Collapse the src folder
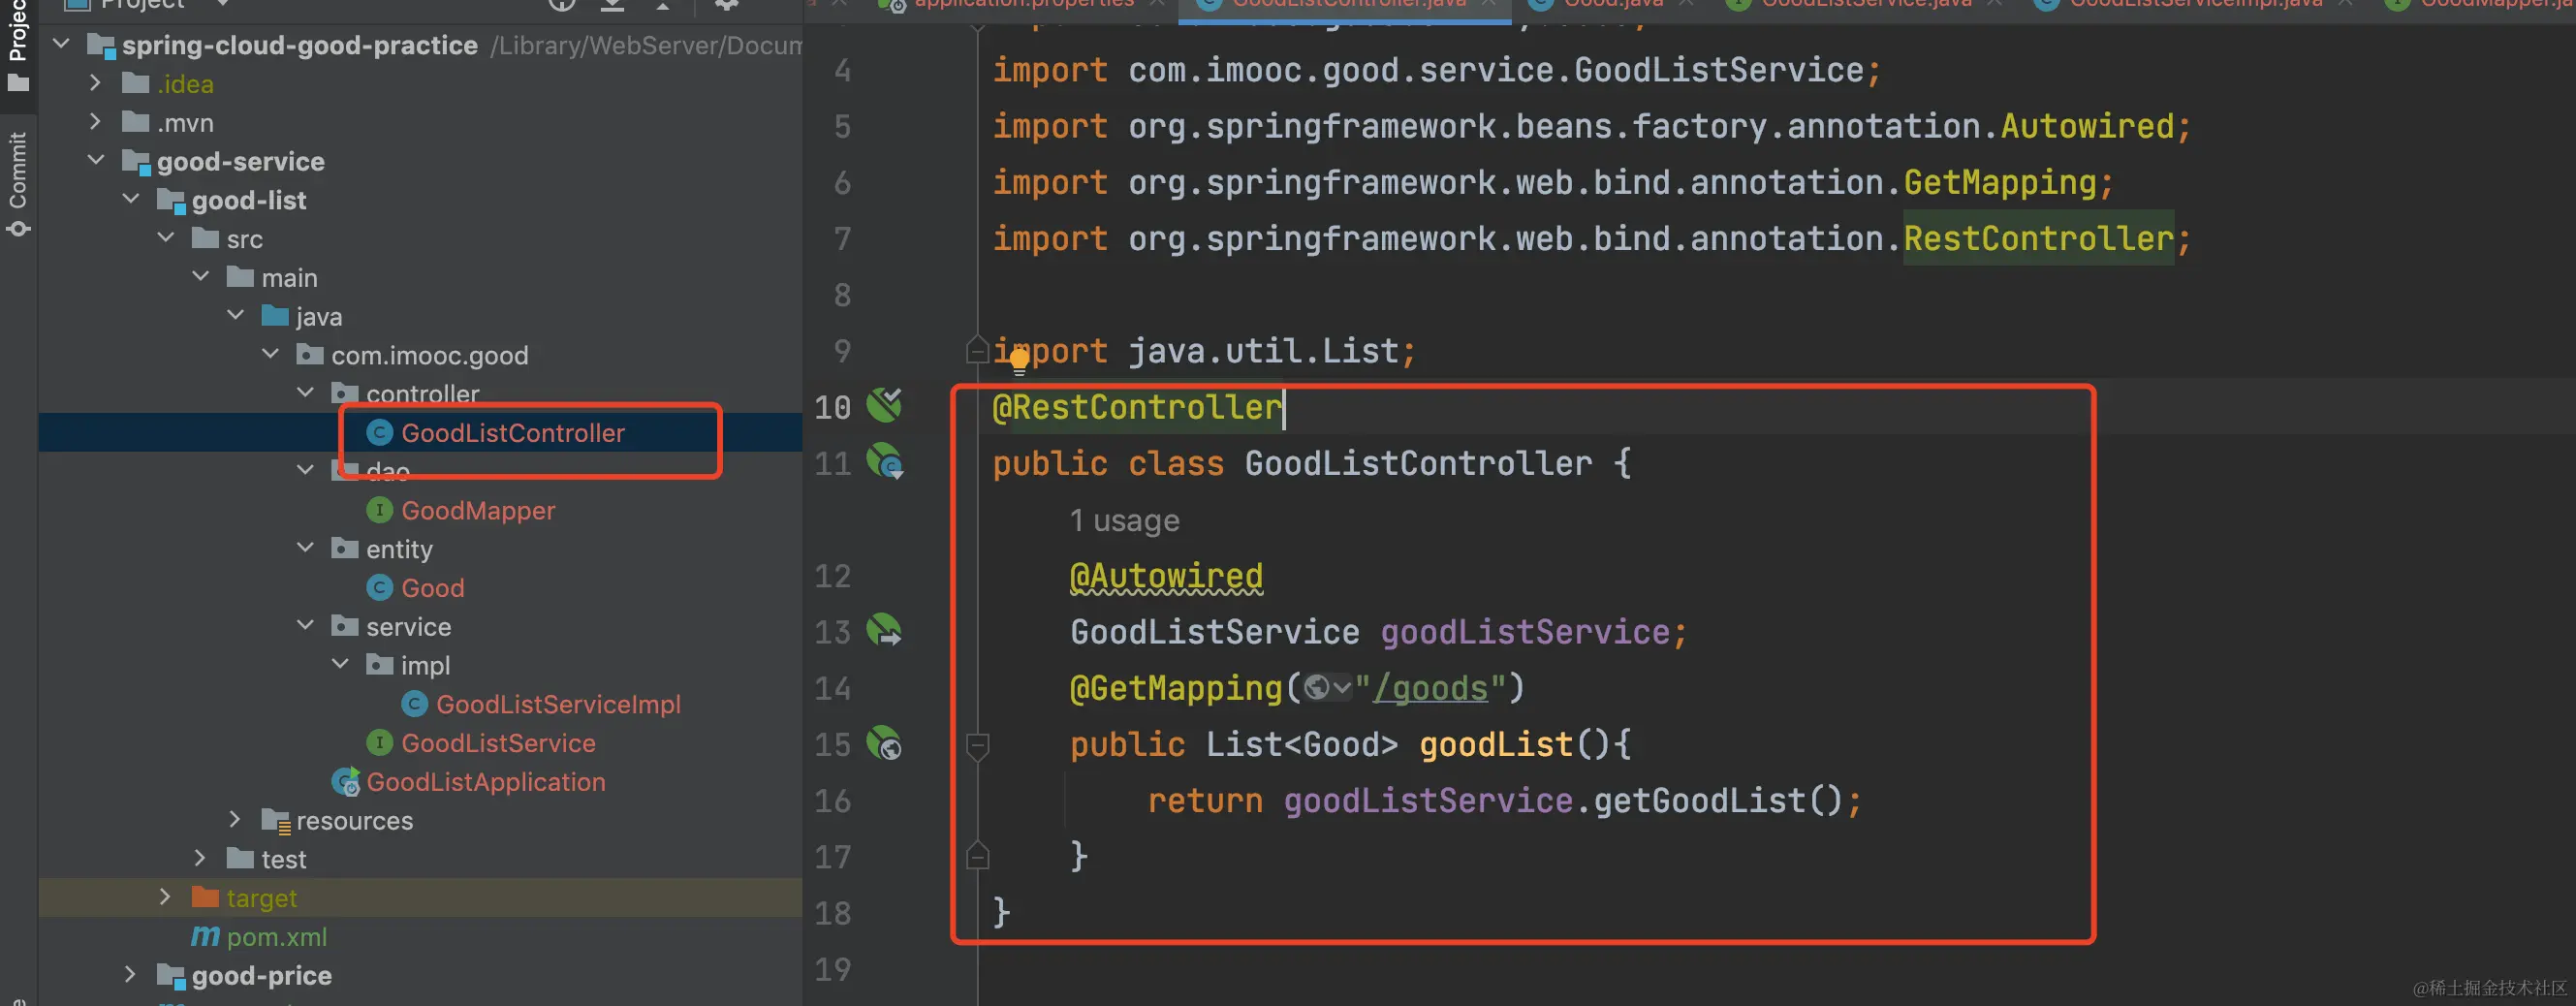 point(166,238)
